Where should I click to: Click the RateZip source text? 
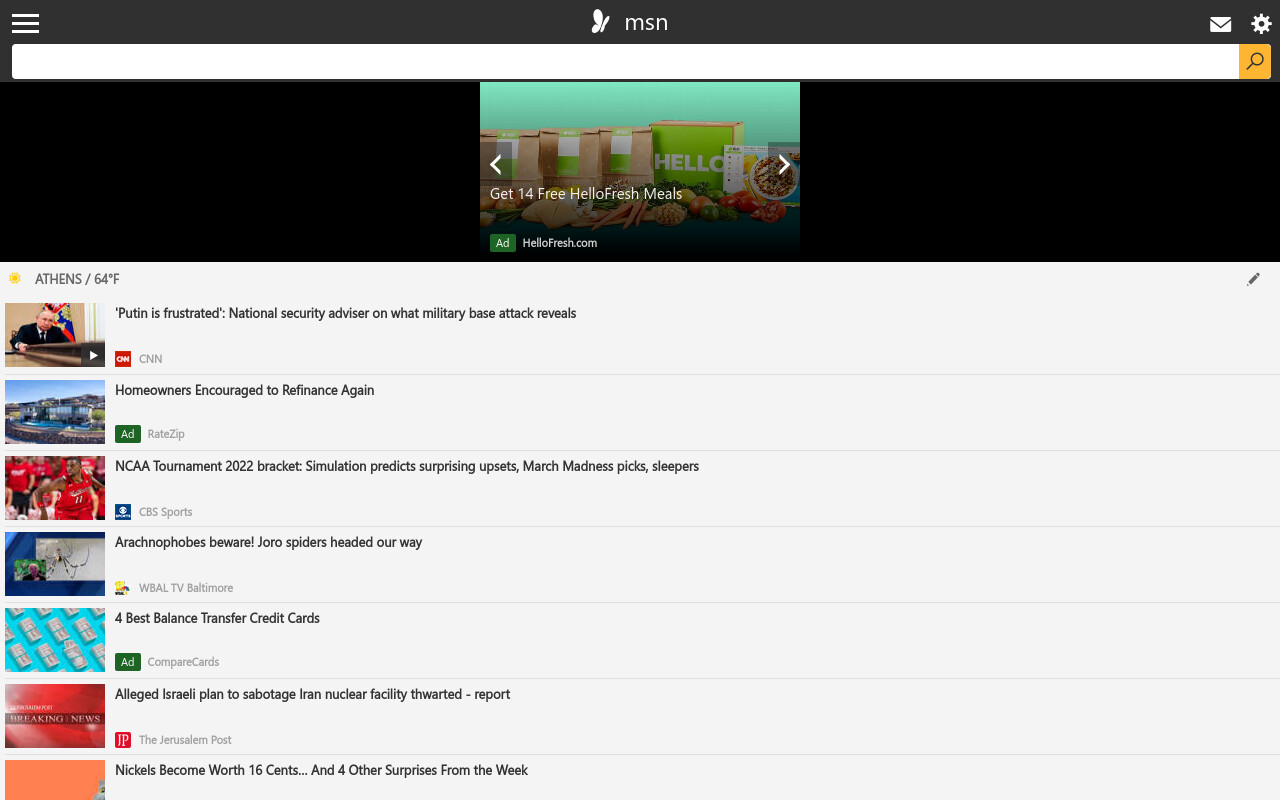166,434
